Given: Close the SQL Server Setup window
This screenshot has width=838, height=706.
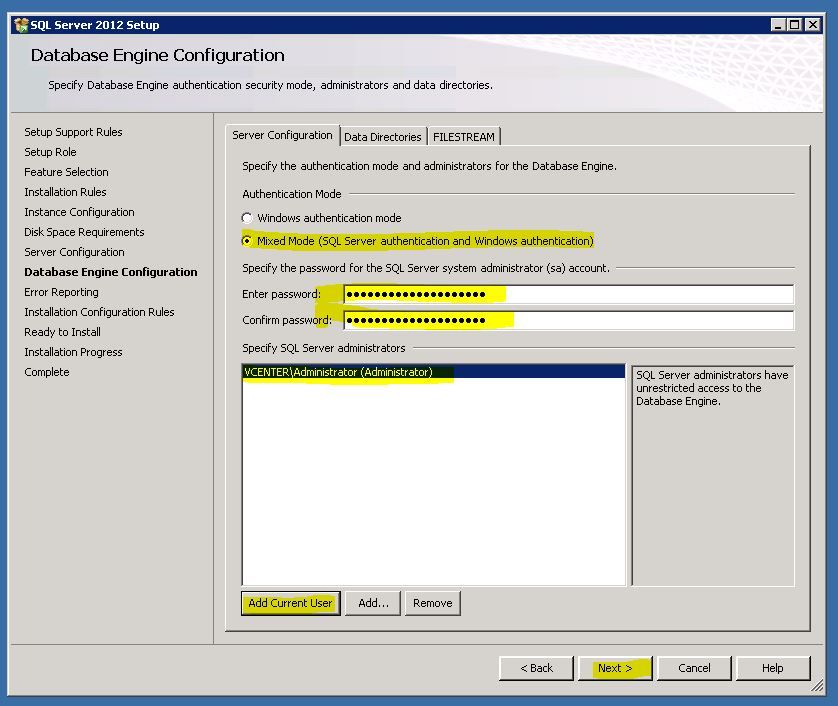Looking at the screenshot, I should (813, 25).
